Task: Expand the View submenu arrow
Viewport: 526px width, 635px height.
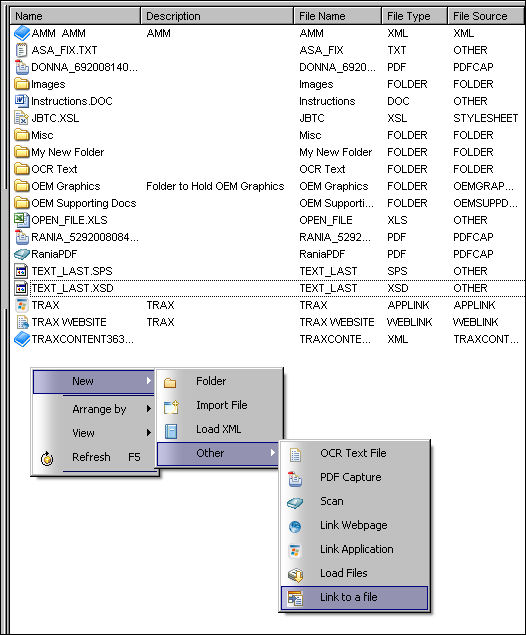Action: coord(149,433)
